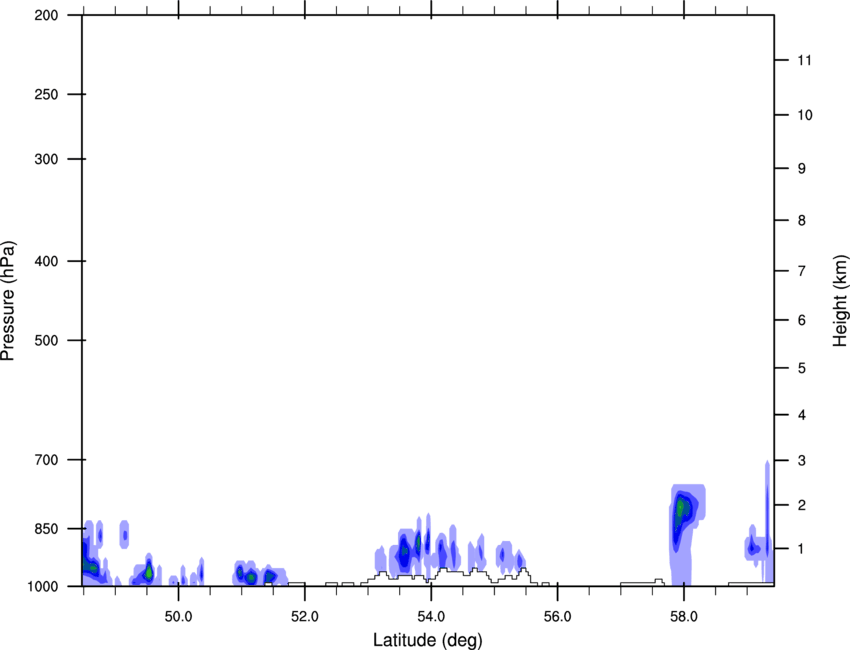This screenshot has width=850, height=650.
Task: Click the 56.0 latitude tick label
Action: pos(557,617)
